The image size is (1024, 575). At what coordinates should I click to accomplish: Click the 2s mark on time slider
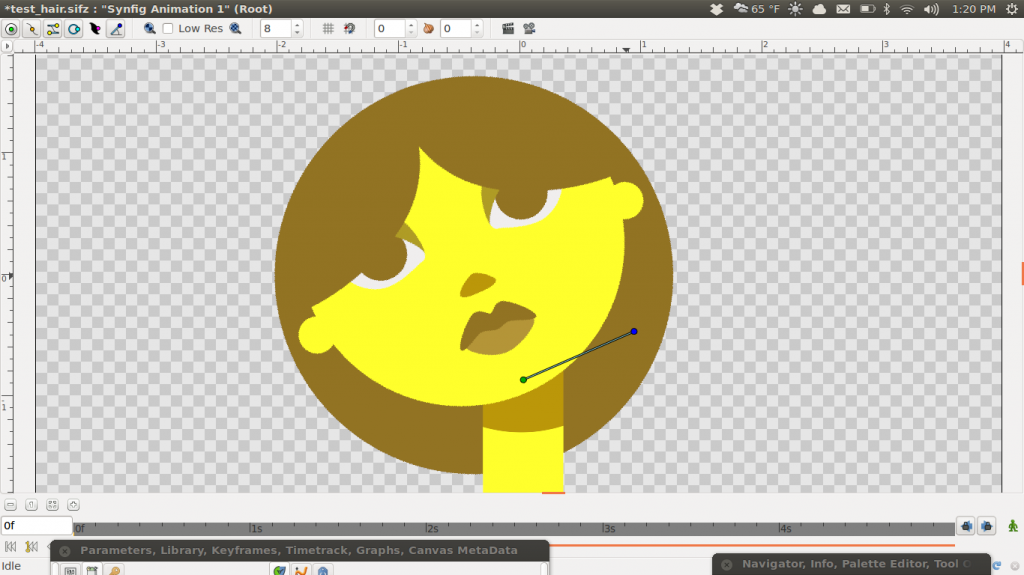pos(432,528)
